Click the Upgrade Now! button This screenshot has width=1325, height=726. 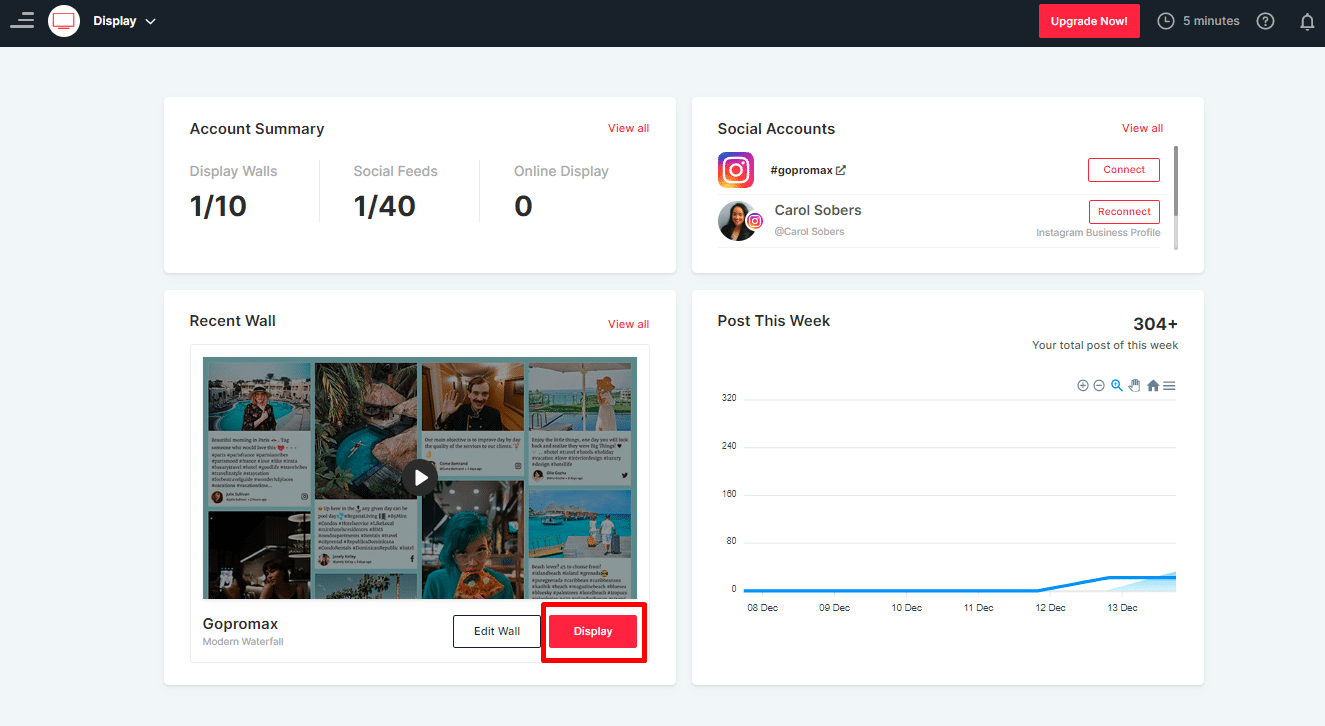(1088, 21)
